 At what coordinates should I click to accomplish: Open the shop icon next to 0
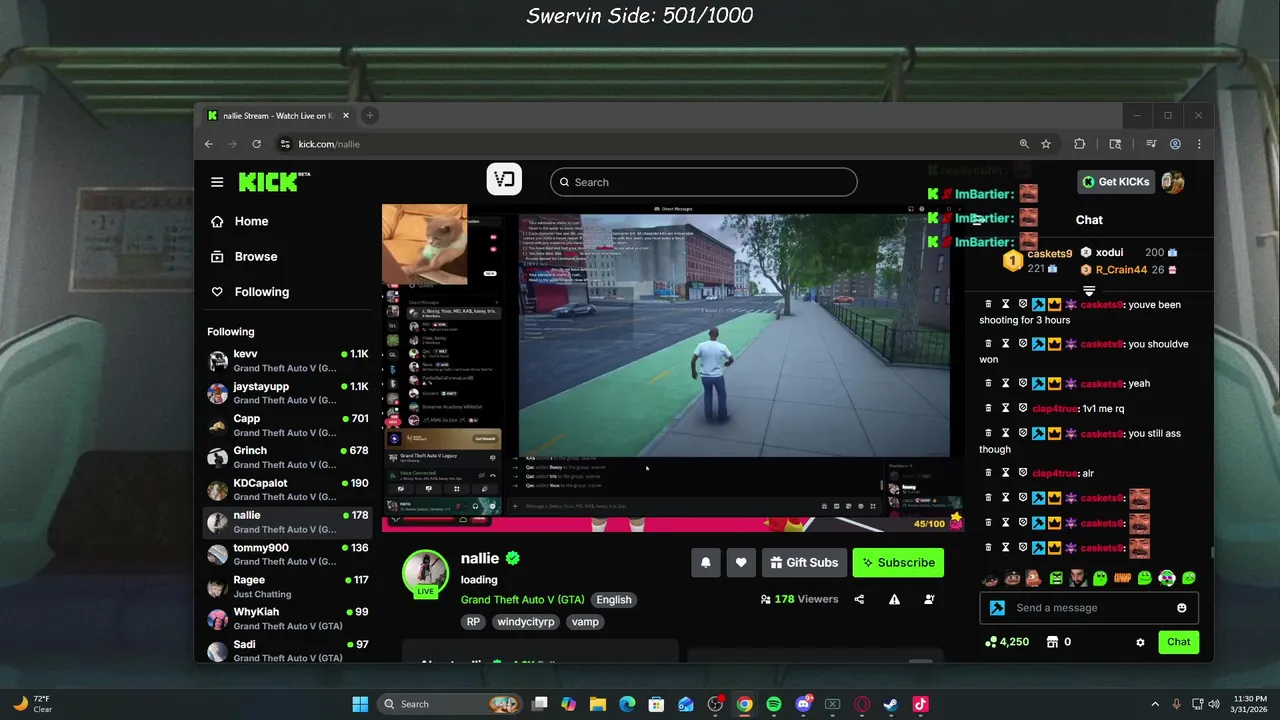(1051, 642)
